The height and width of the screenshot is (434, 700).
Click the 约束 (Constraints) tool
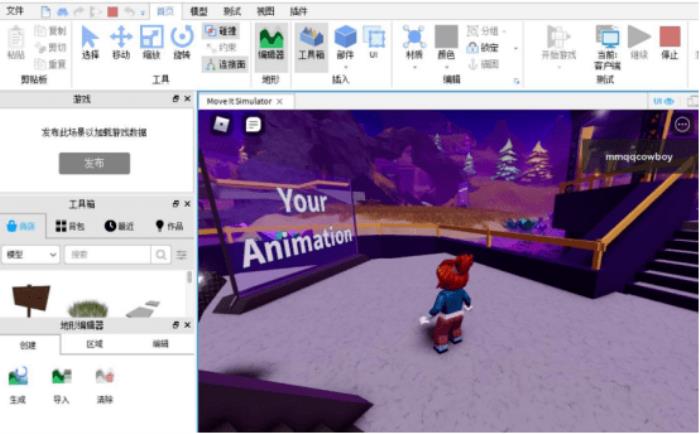click(x=221, y=47)
